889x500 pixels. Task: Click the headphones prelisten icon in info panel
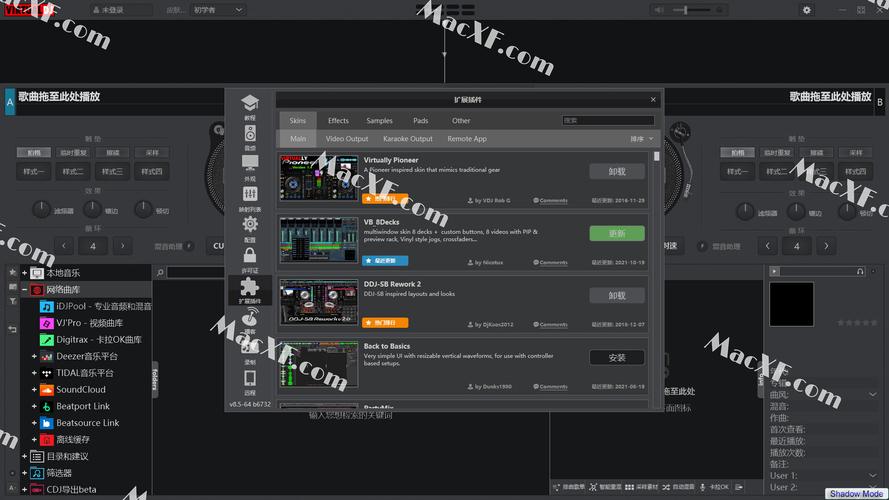(x=860, y=272)
